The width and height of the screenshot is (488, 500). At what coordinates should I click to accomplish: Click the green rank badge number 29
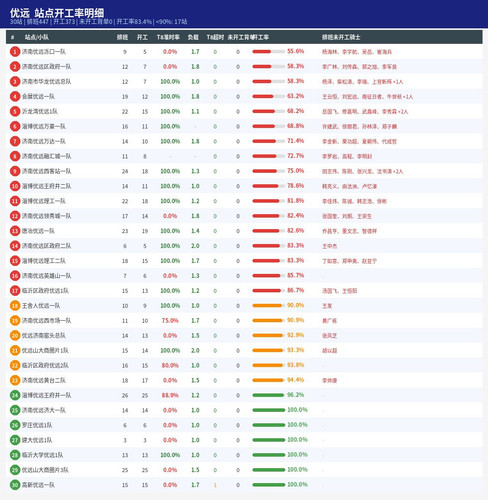15,470
